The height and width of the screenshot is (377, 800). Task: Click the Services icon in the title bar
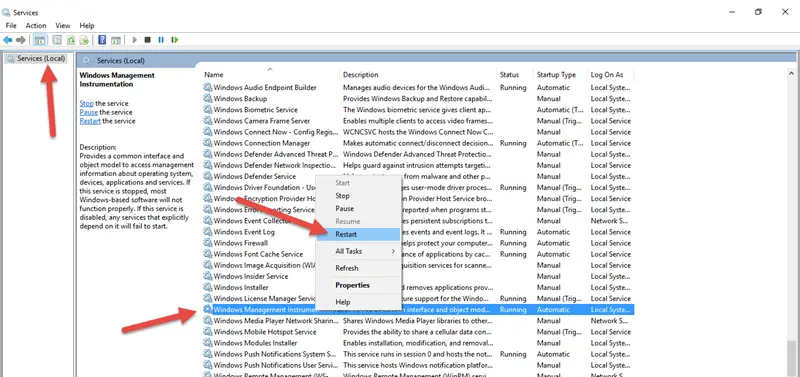pos(6,12)
